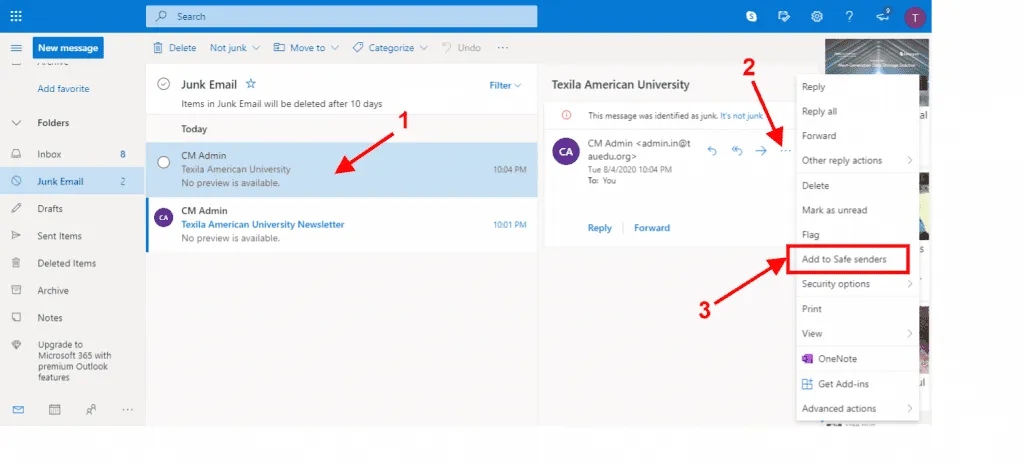The image size is (1024, 468).
Task: Choose OneNote from the context menu
Action: click(857, 359)
